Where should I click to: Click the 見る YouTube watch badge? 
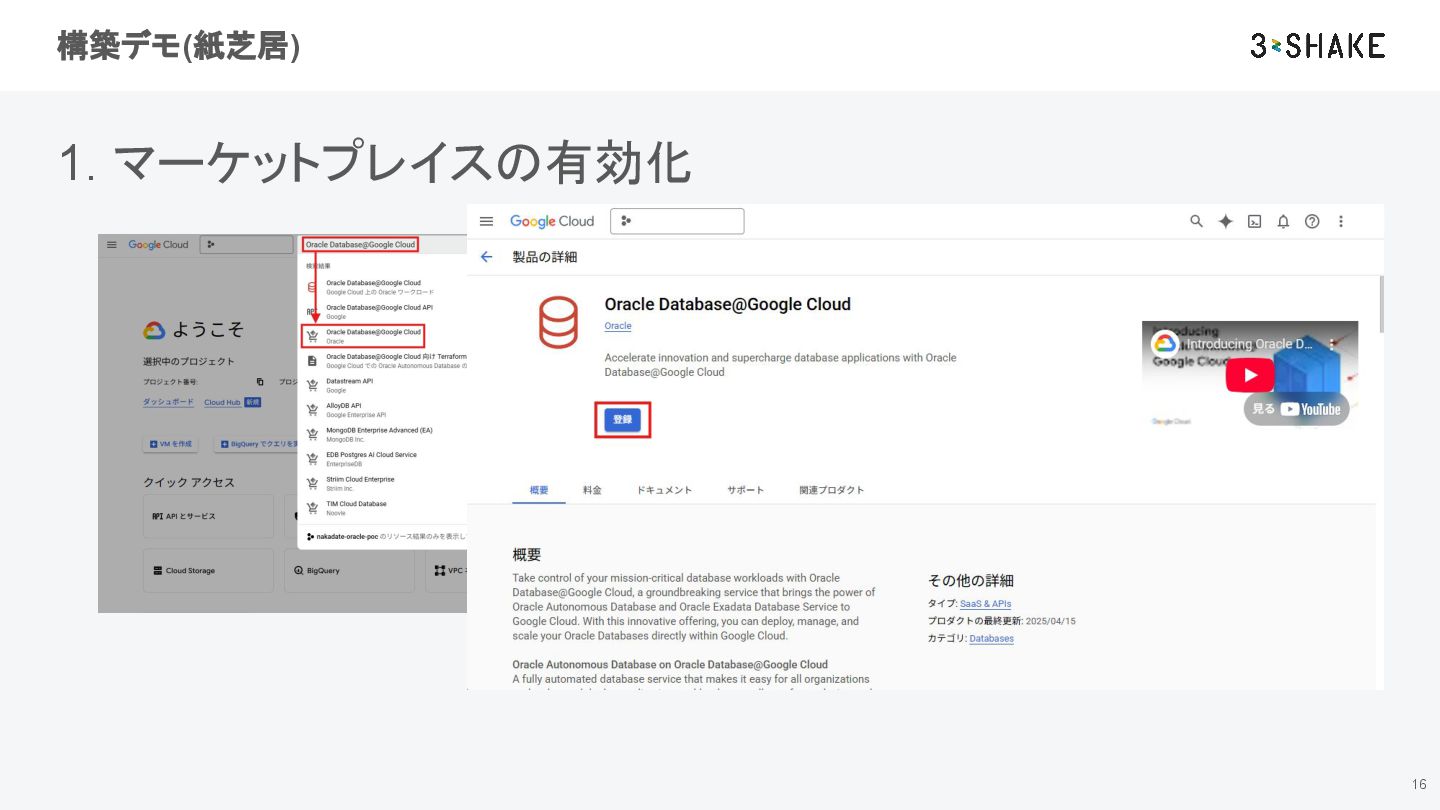[x=1296, y=409]
